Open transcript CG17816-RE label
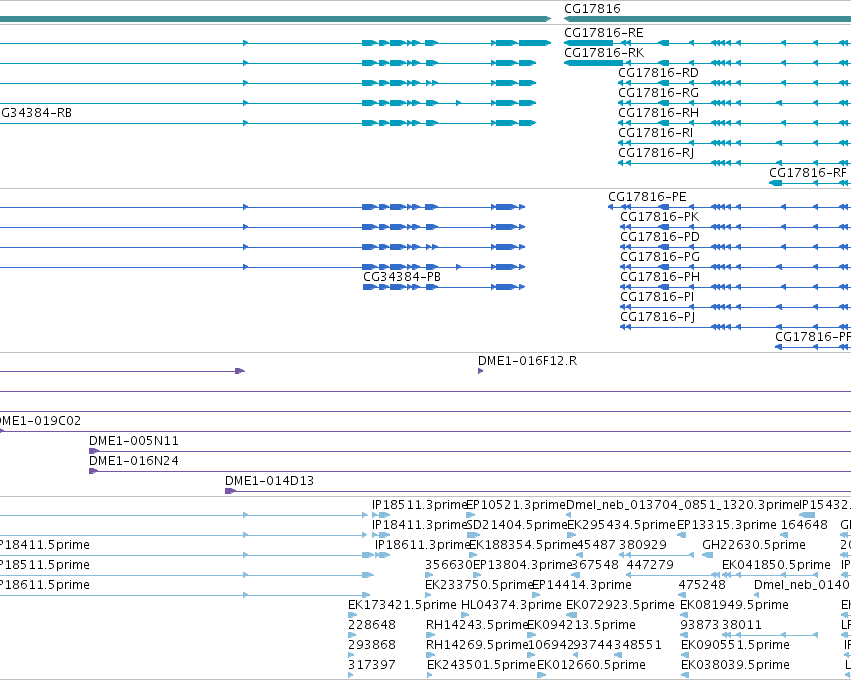This screenshot has height=680, width=851. [x=604, y=33]
